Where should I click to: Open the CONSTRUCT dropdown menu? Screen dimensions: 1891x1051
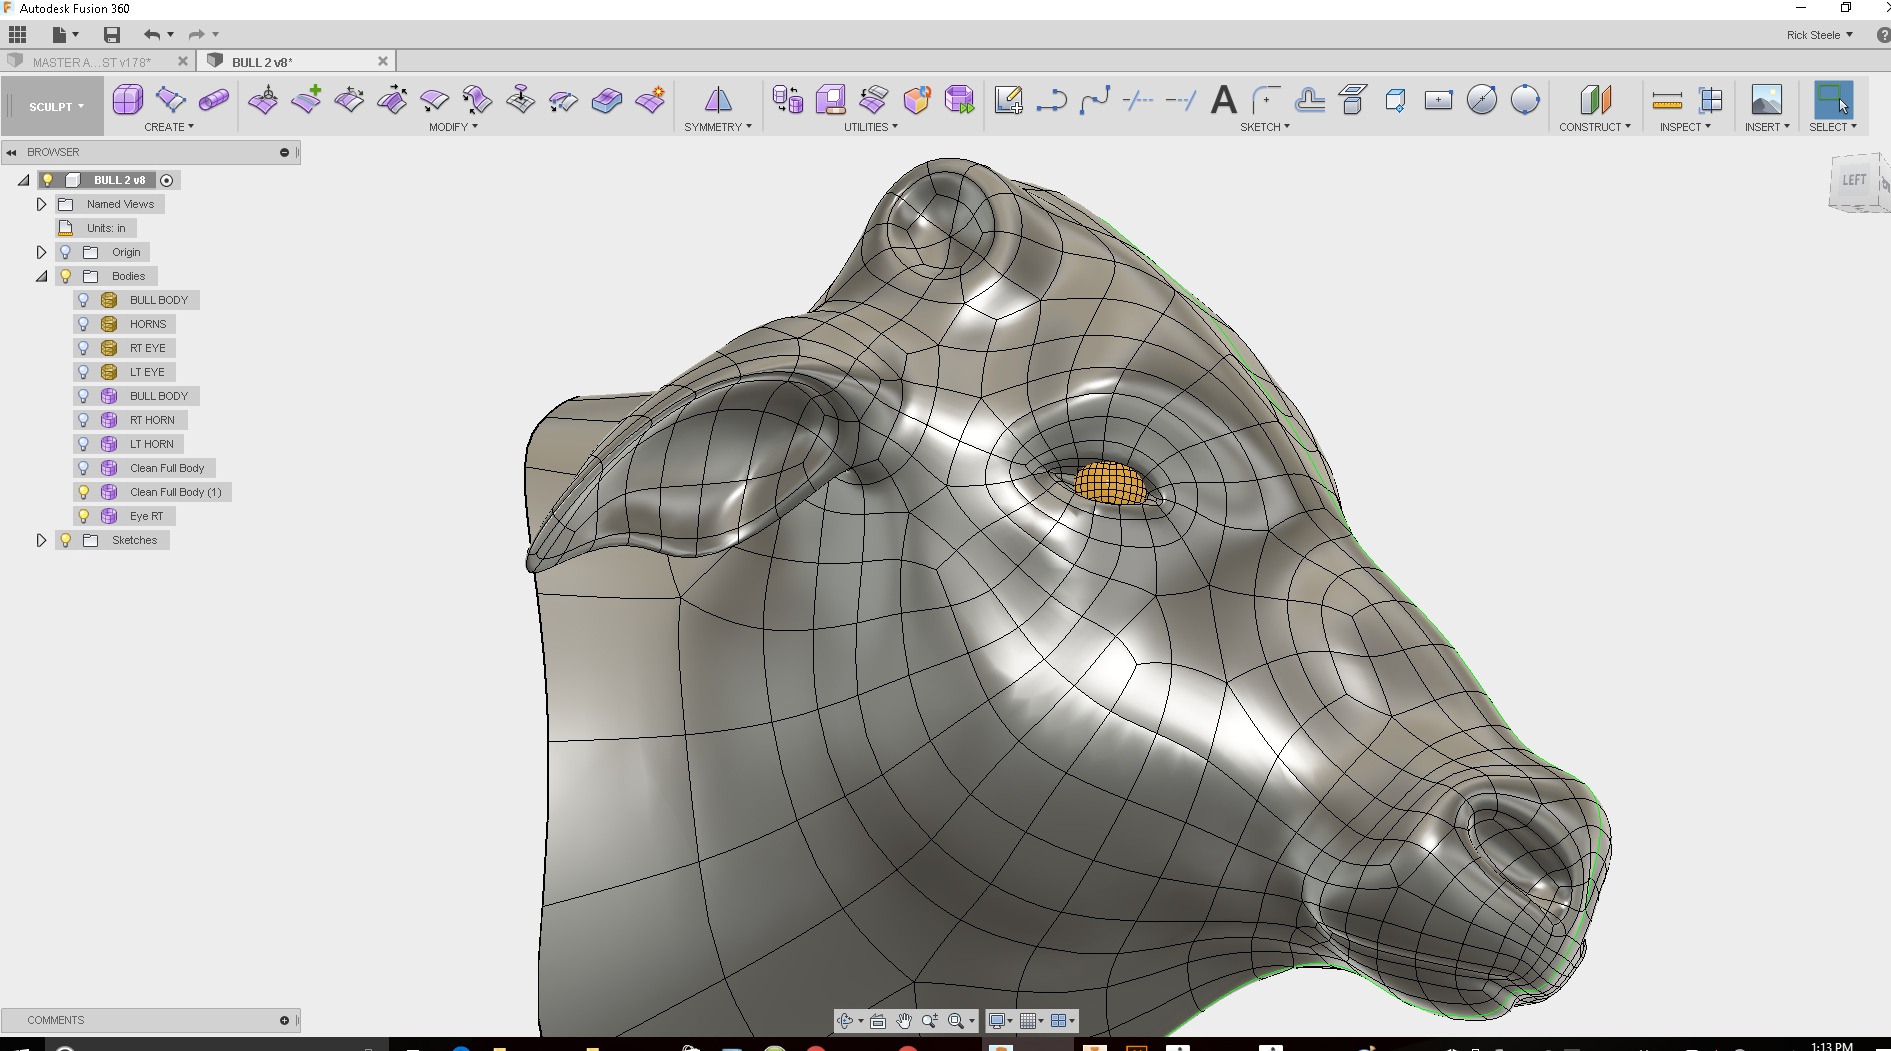tap(1596, 126)
